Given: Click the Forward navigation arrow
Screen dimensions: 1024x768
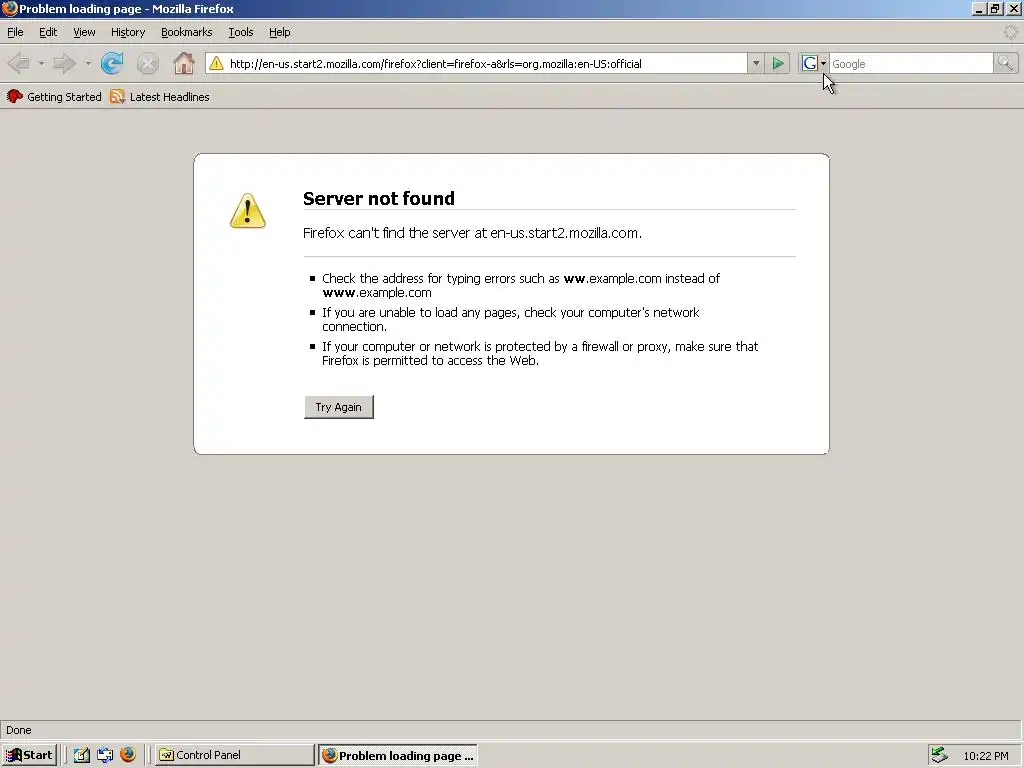Looking at the screenshot, I should tap(64, 63).
